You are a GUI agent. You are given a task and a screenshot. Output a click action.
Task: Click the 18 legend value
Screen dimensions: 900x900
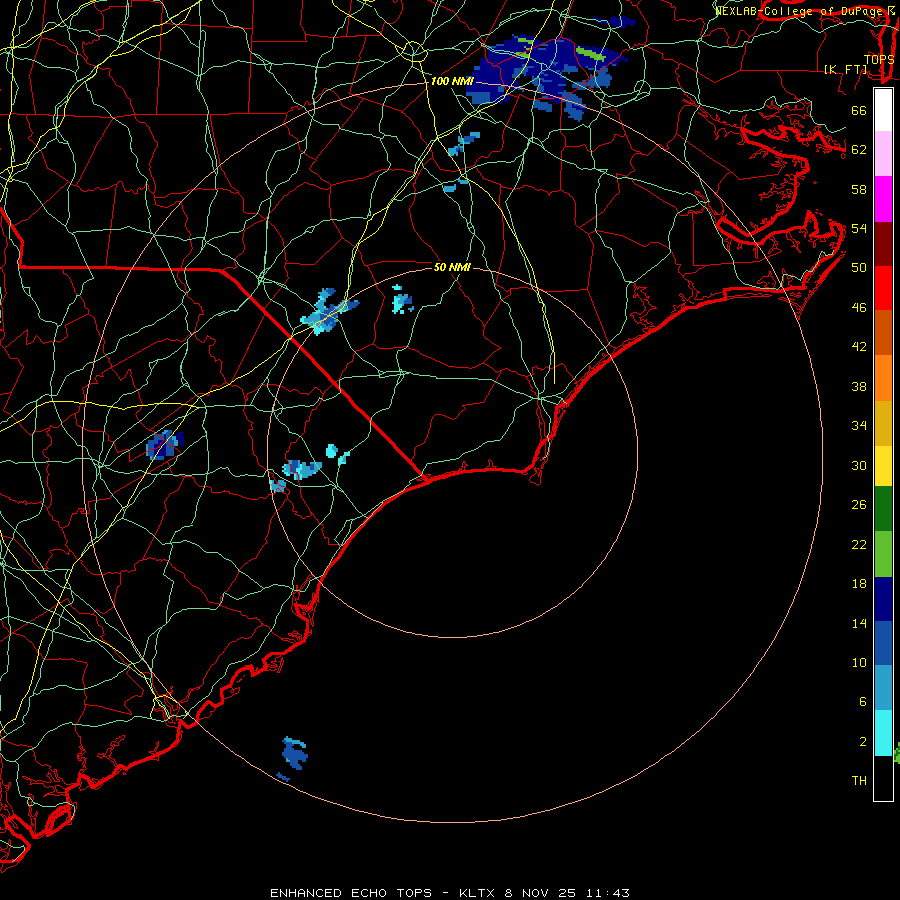click(859, 584)
